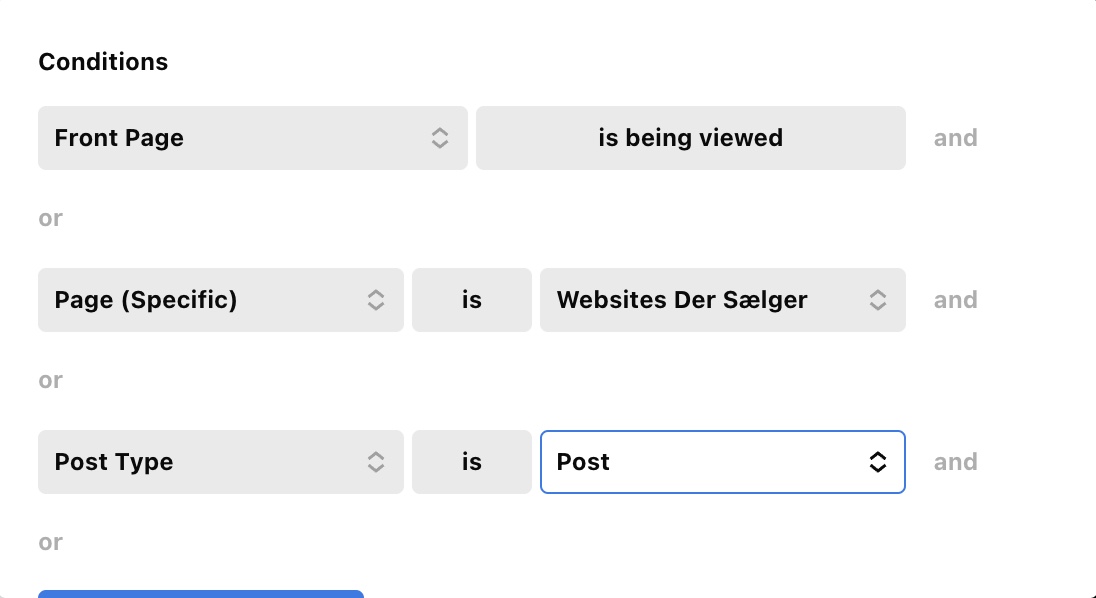This screenshot has width=1096, height=598.
Task: Add an "and" rule to Page (Specific) row
Action: point(956,300)
